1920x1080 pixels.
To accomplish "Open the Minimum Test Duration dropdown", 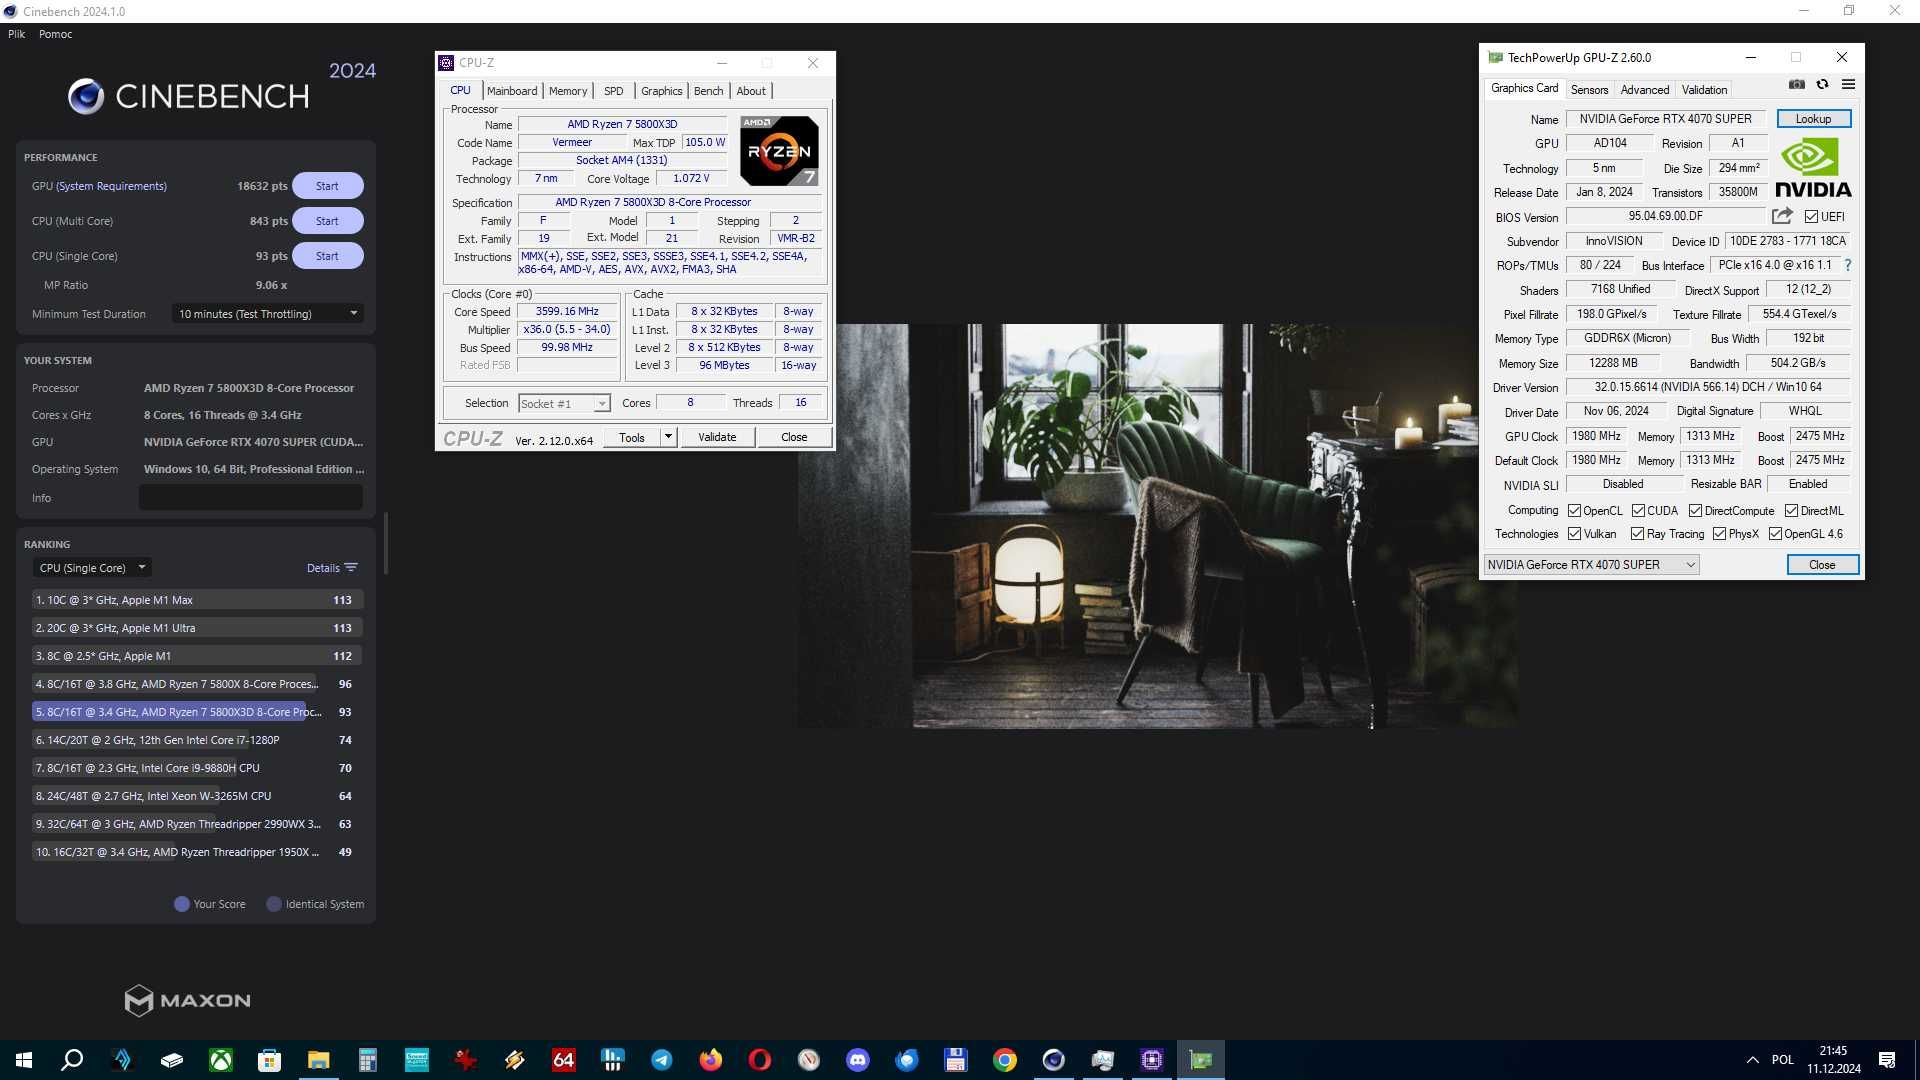I will click(267, 314).
